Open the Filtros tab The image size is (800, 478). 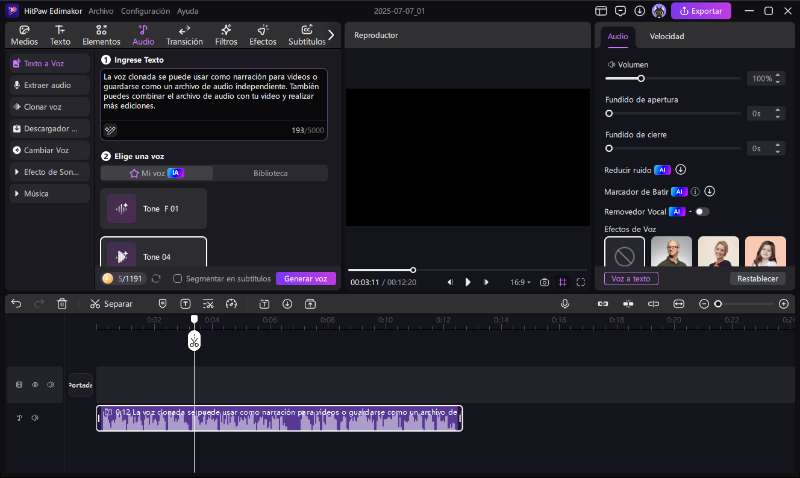pos(226,35)
